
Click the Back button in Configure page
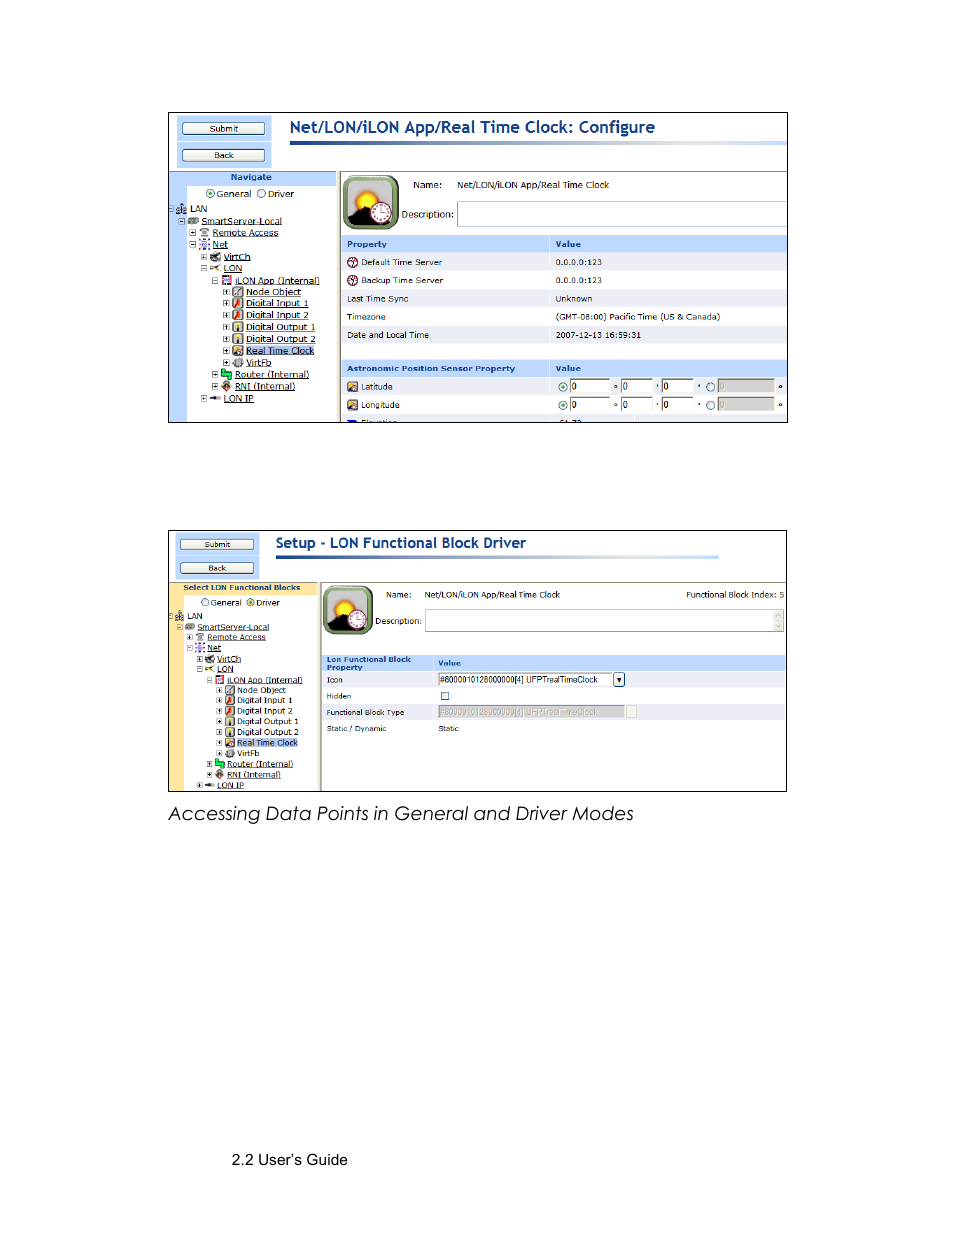[224, 155]
